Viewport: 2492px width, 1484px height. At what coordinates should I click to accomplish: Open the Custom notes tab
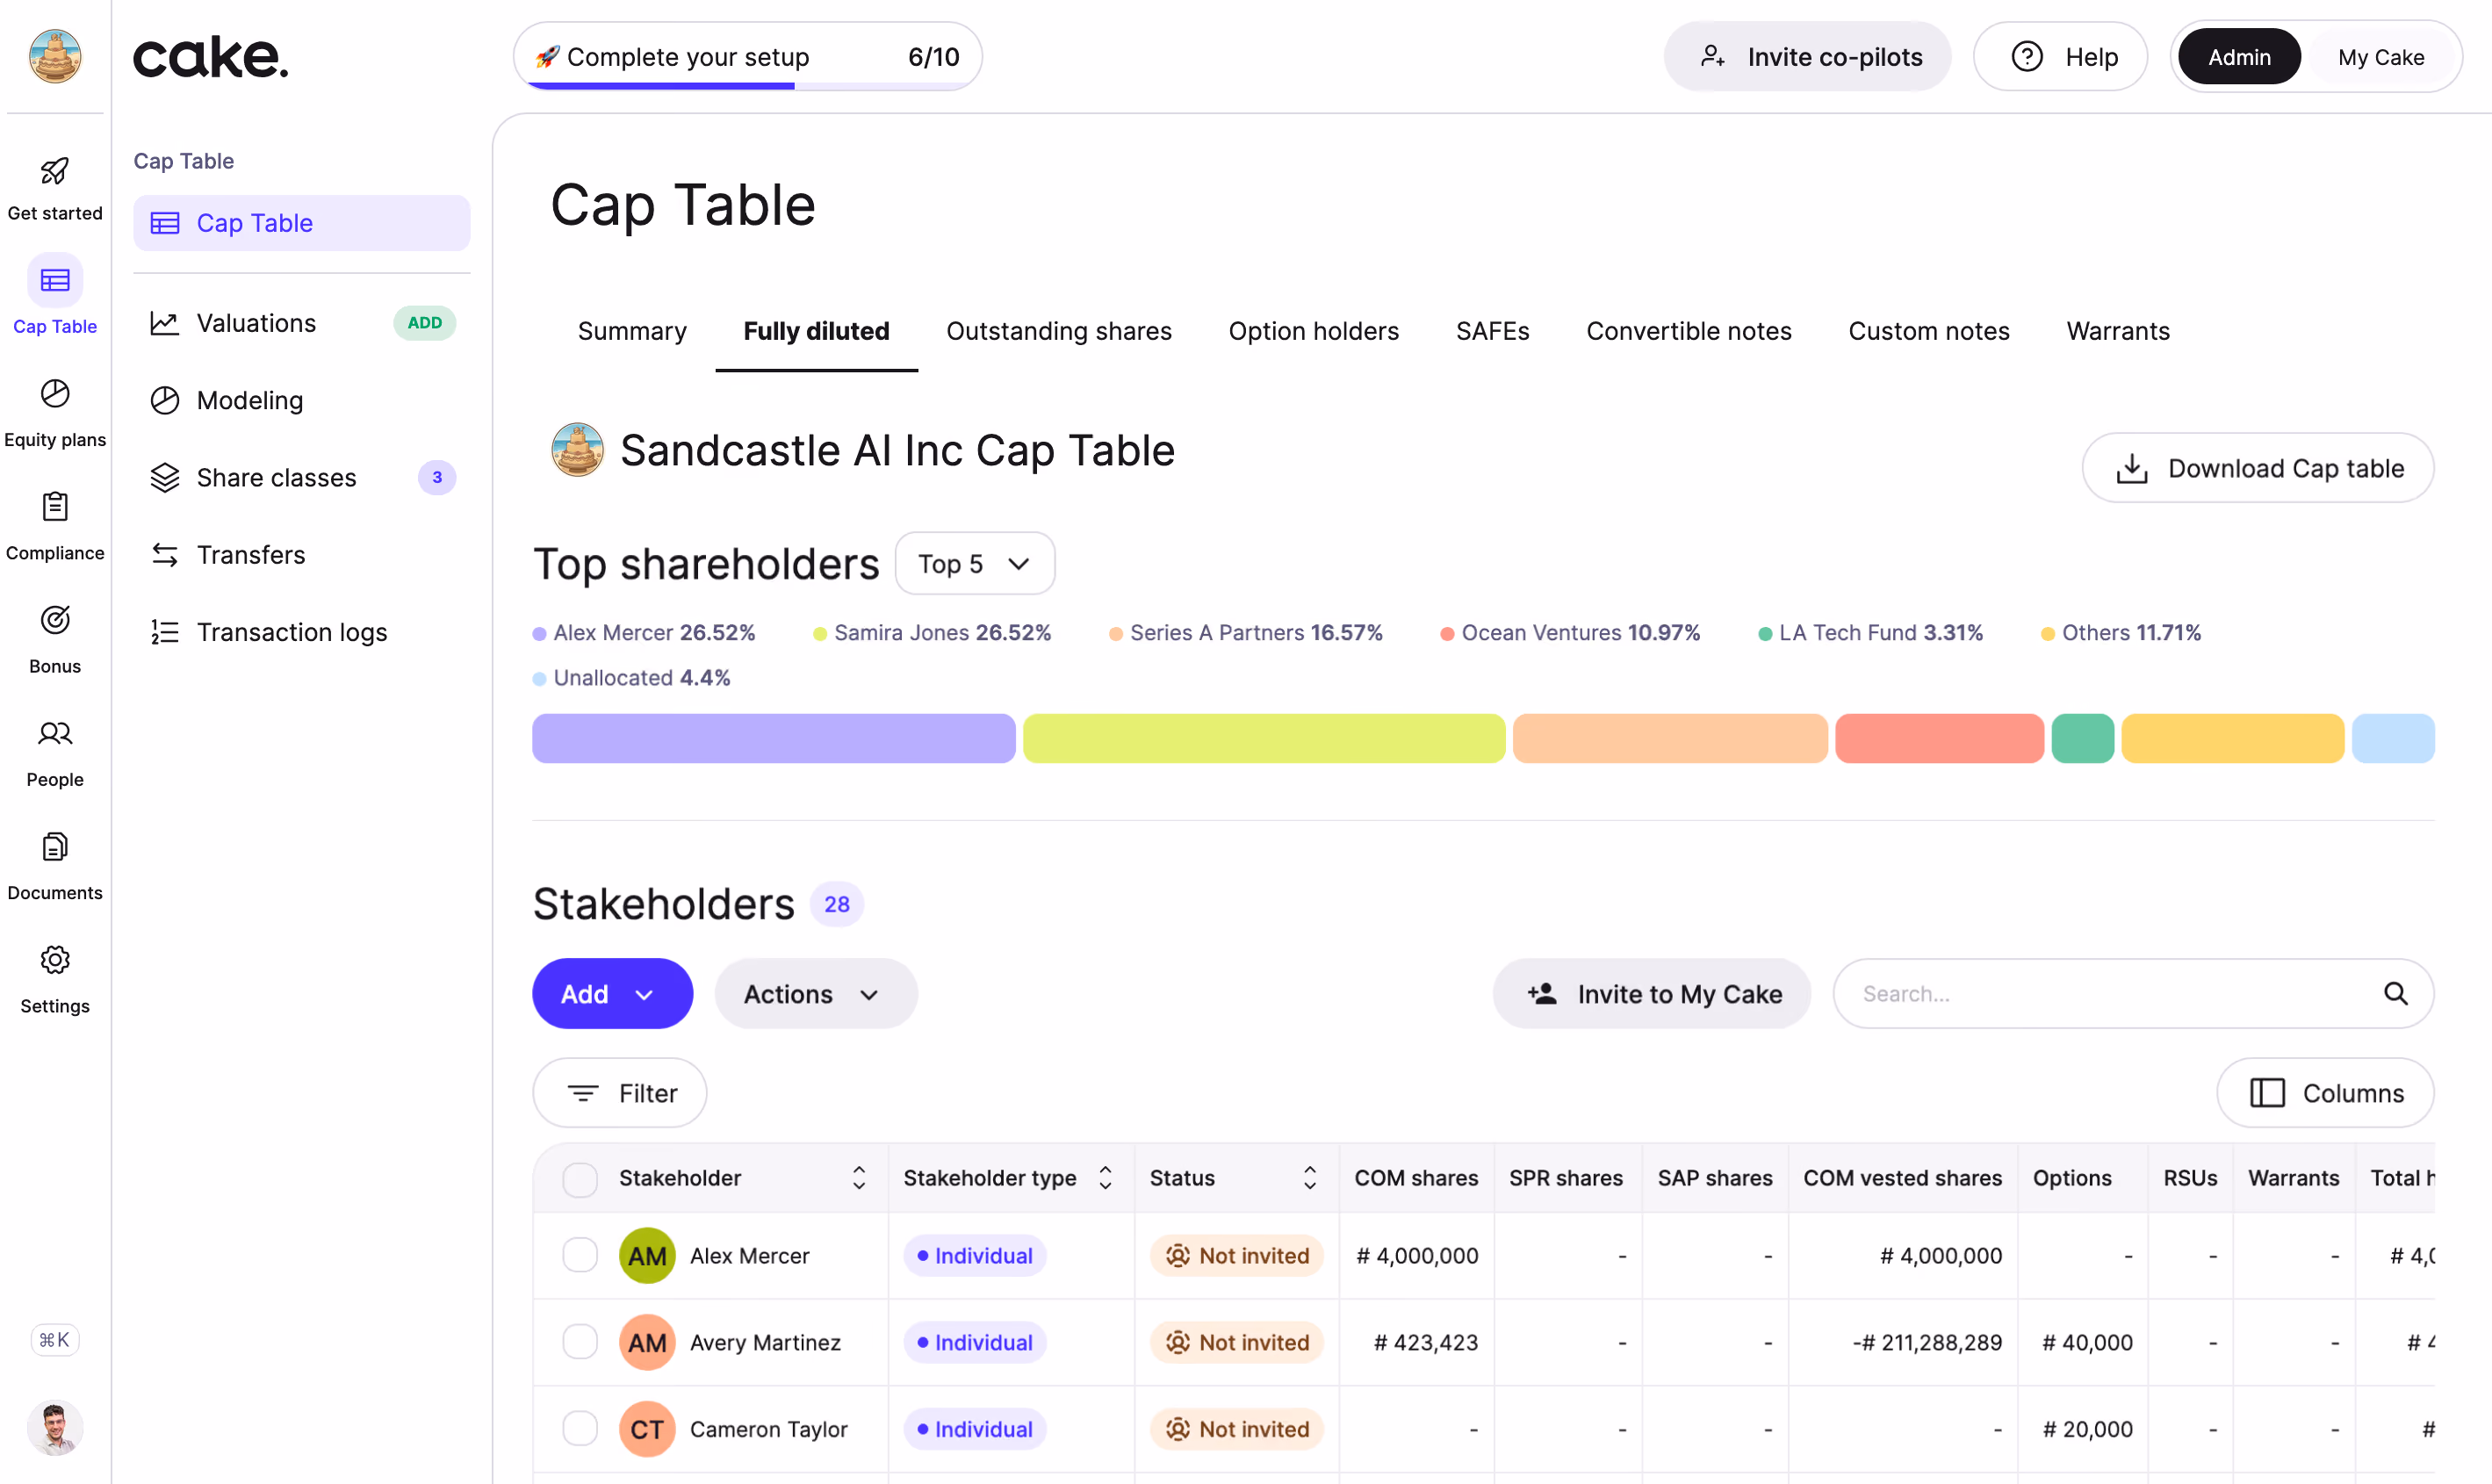[x=1928, y=331]
